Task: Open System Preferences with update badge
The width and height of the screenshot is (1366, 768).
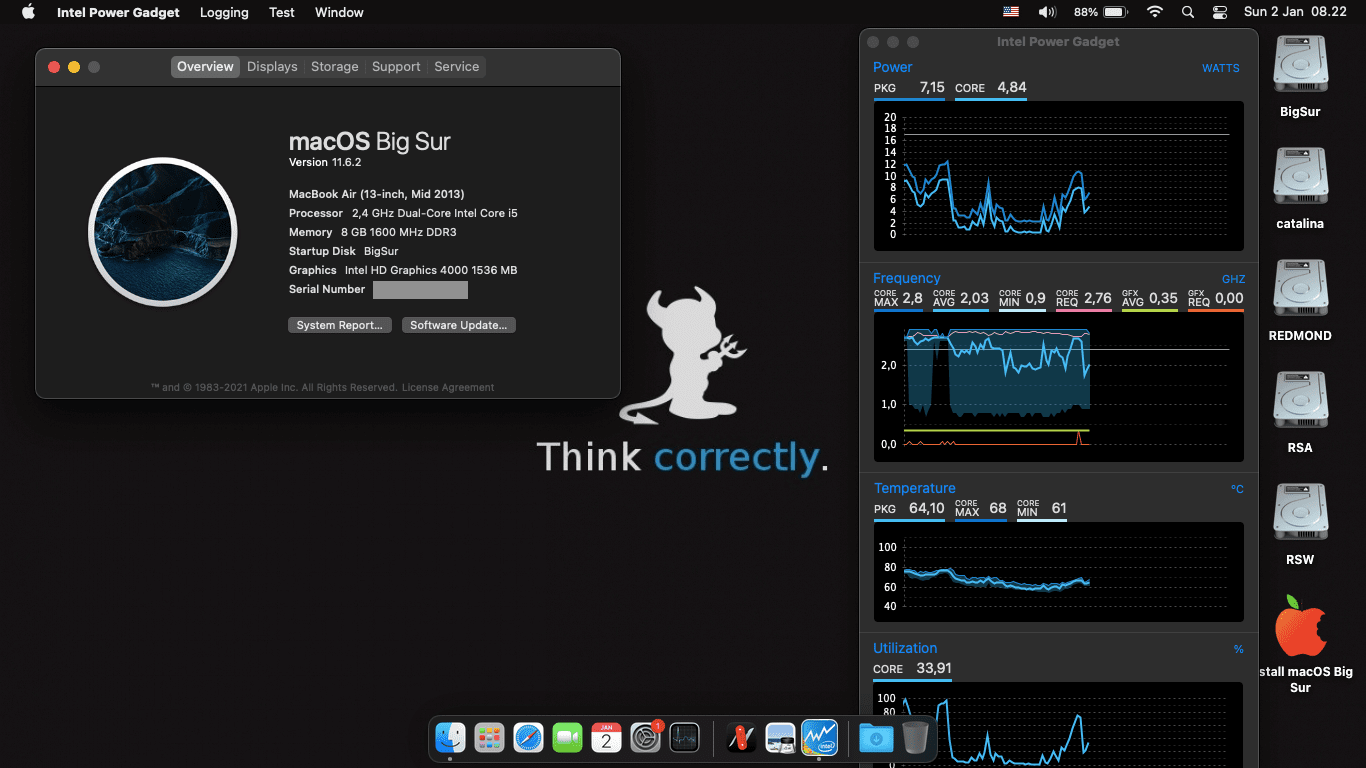Action: point(646,738)
